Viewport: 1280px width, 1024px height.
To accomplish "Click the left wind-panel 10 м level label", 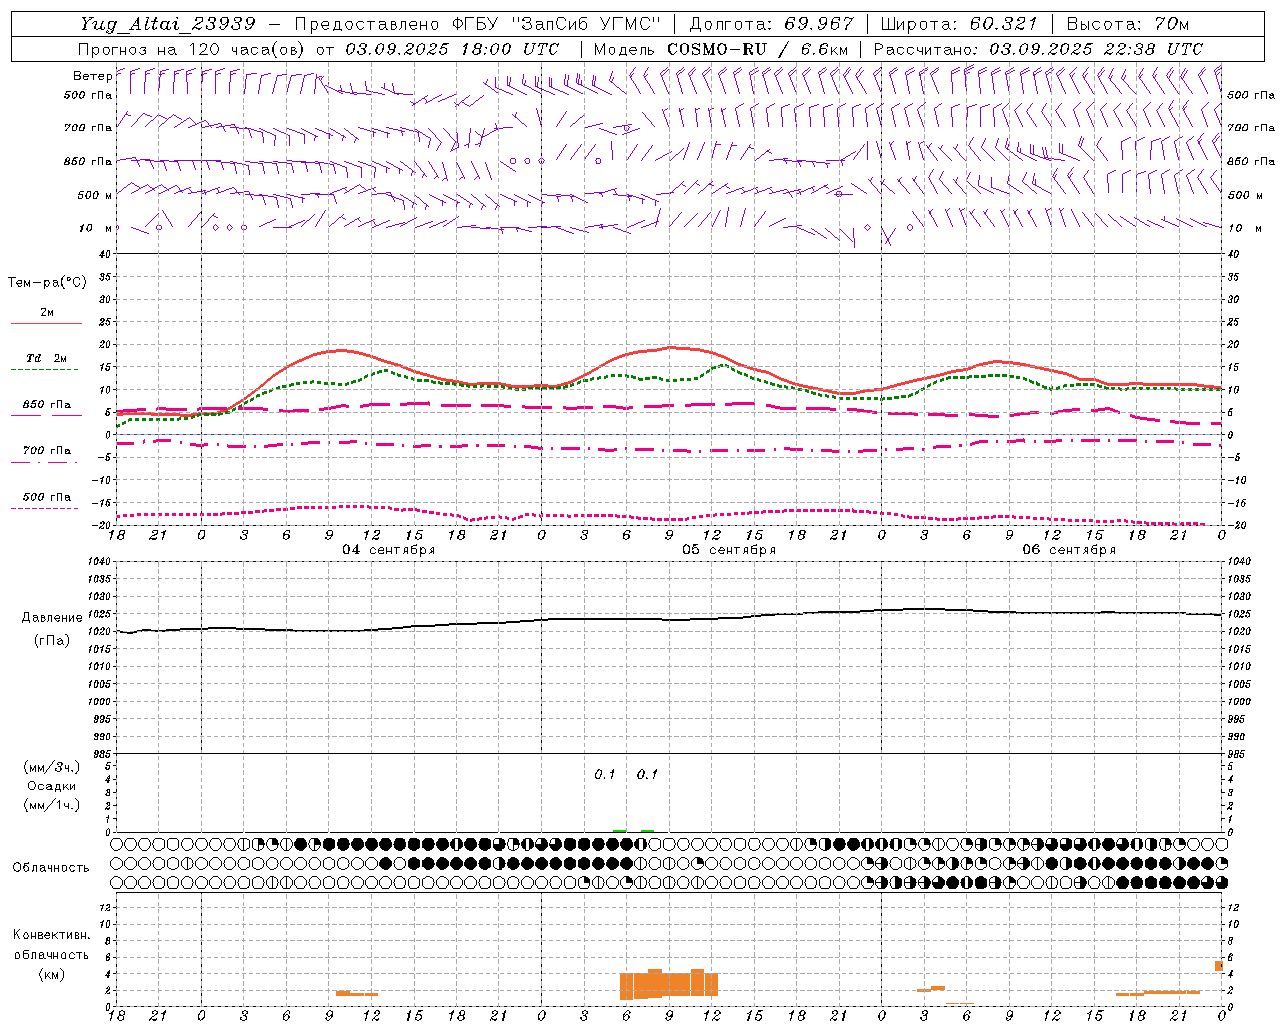I will [x=96, y=228].
